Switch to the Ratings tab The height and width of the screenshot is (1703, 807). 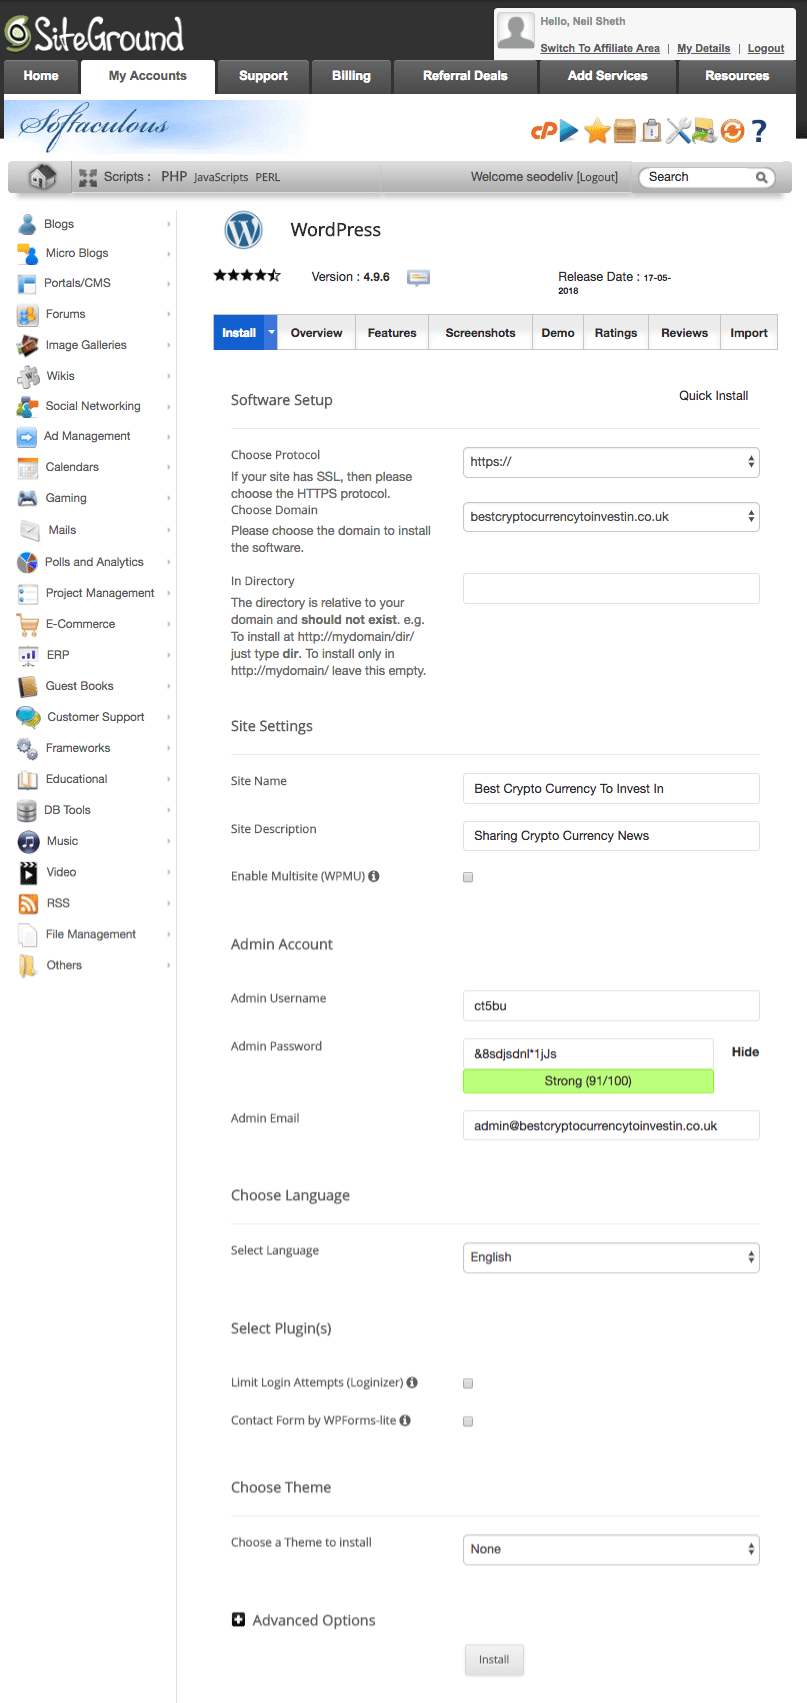[x=616, y=333]
